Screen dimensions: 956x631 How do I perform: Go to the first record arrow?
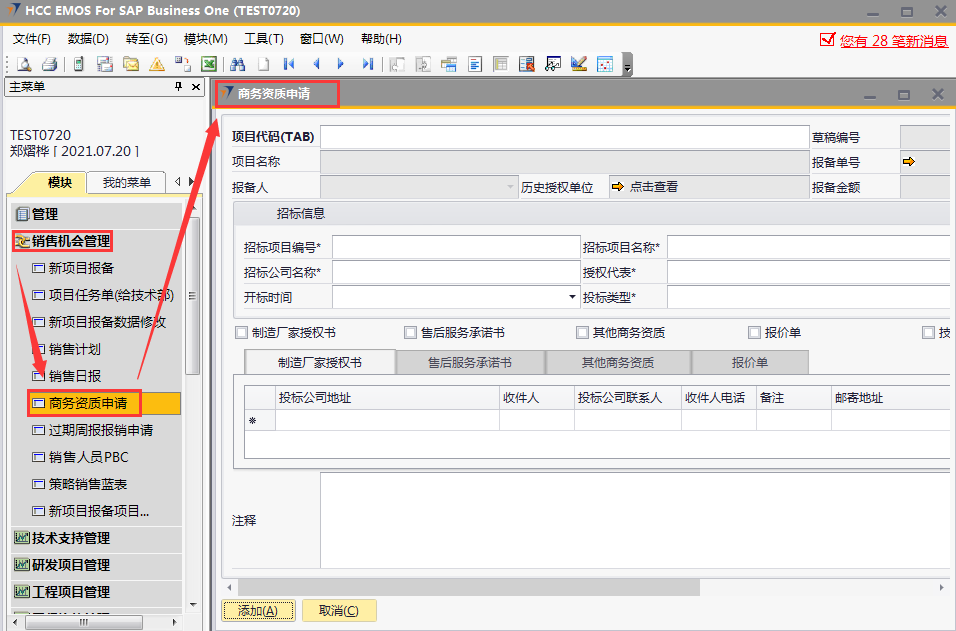[290, 64]
